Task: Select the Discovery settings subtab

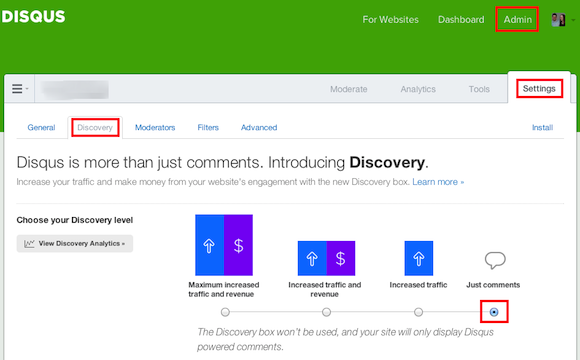Action: 95,128
